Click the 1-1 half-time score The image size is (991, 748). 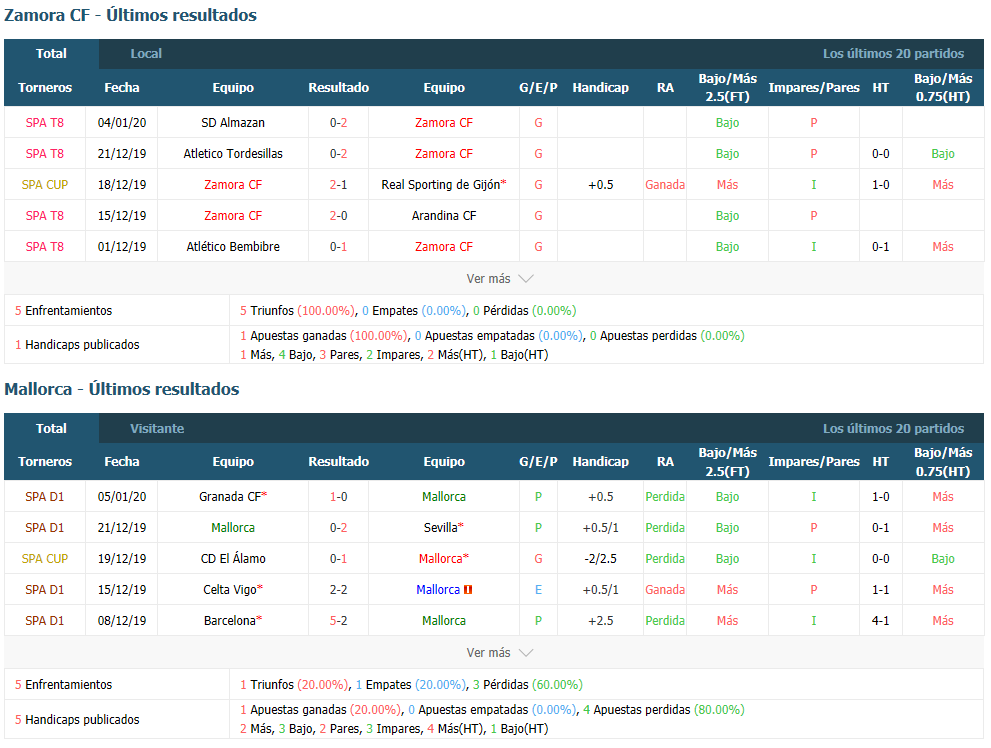(x=880, y=589)
